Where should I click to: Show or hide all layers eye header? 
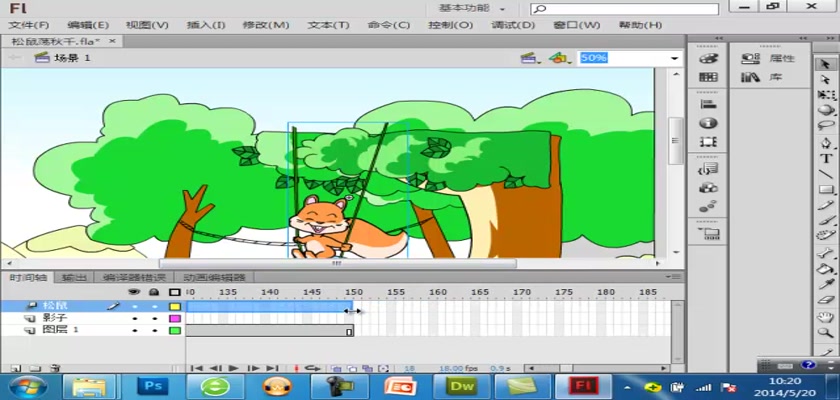[135, 292]
